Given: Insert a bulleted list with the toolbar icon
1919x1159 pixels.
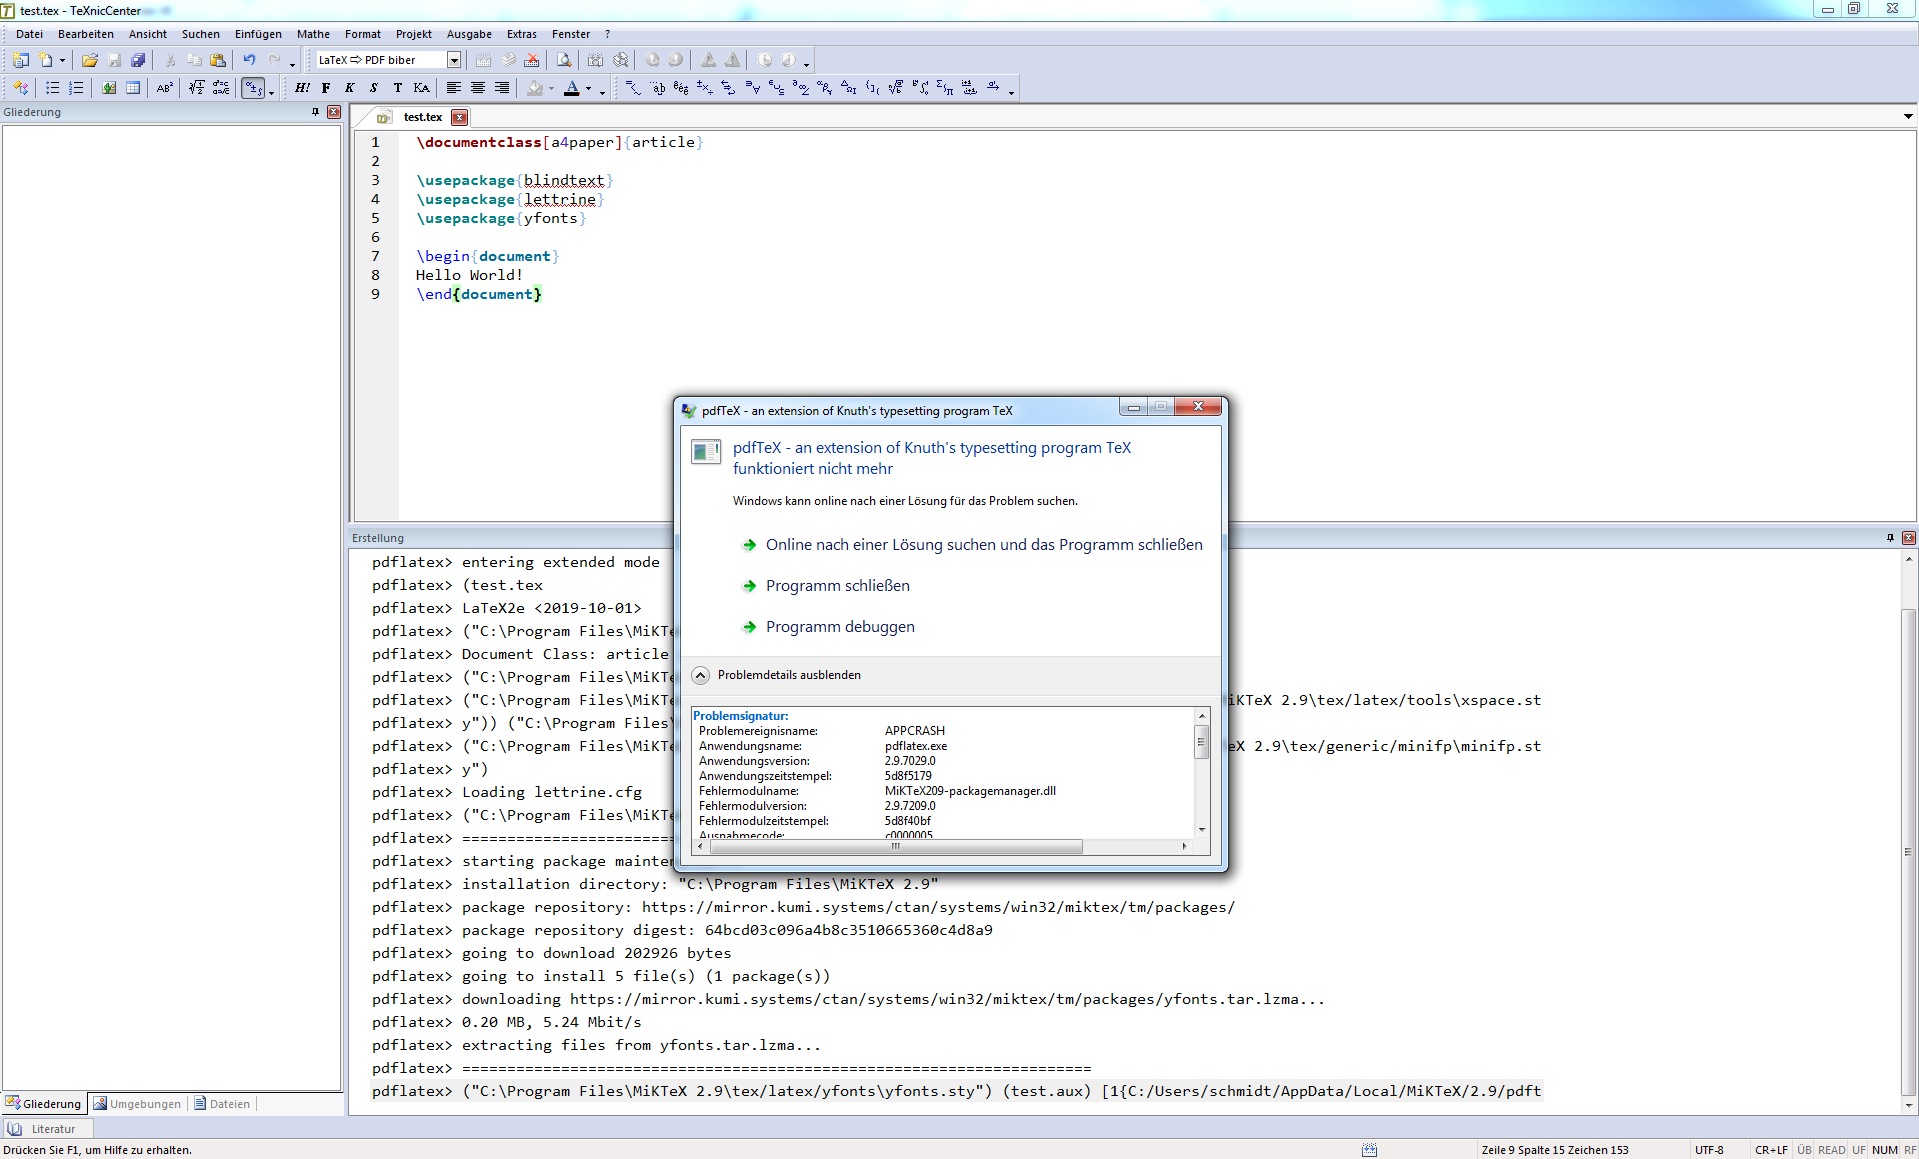Looking at the screenshot, I should [53, 88].
